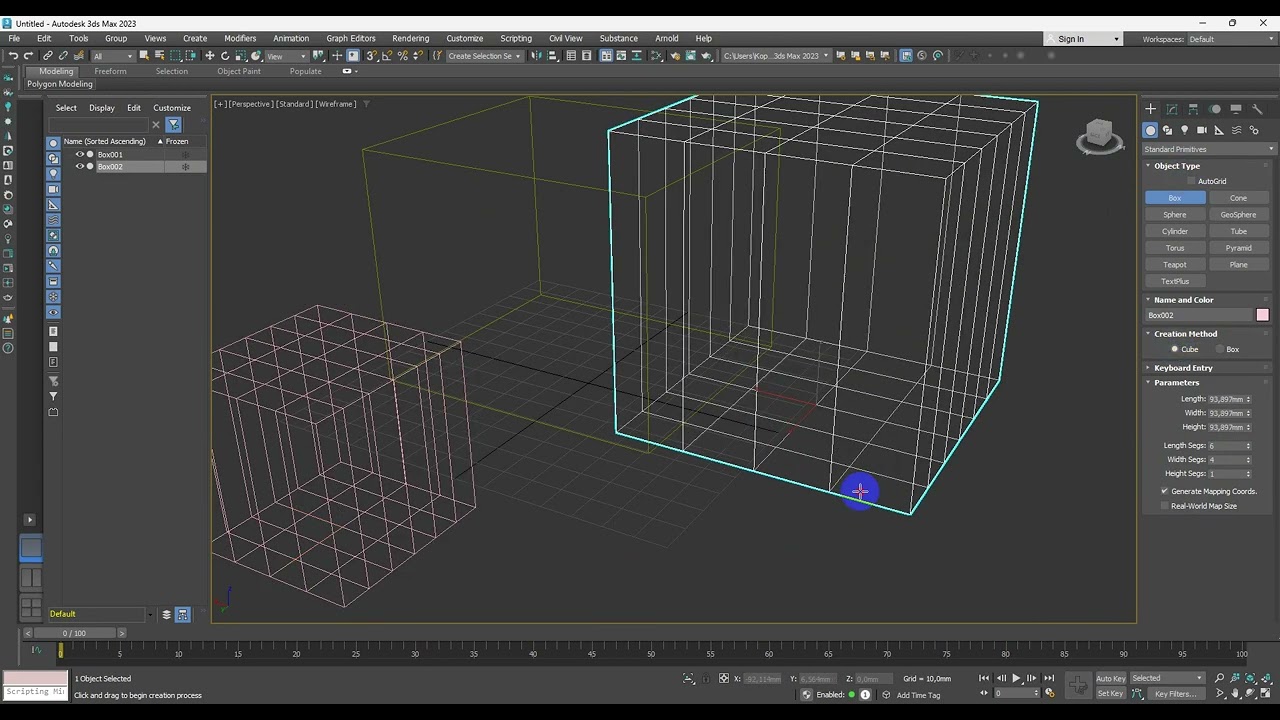The image size is (1280, 720).
Task: Switch to Lights creation category
Action: click(x=1185, y=130)
